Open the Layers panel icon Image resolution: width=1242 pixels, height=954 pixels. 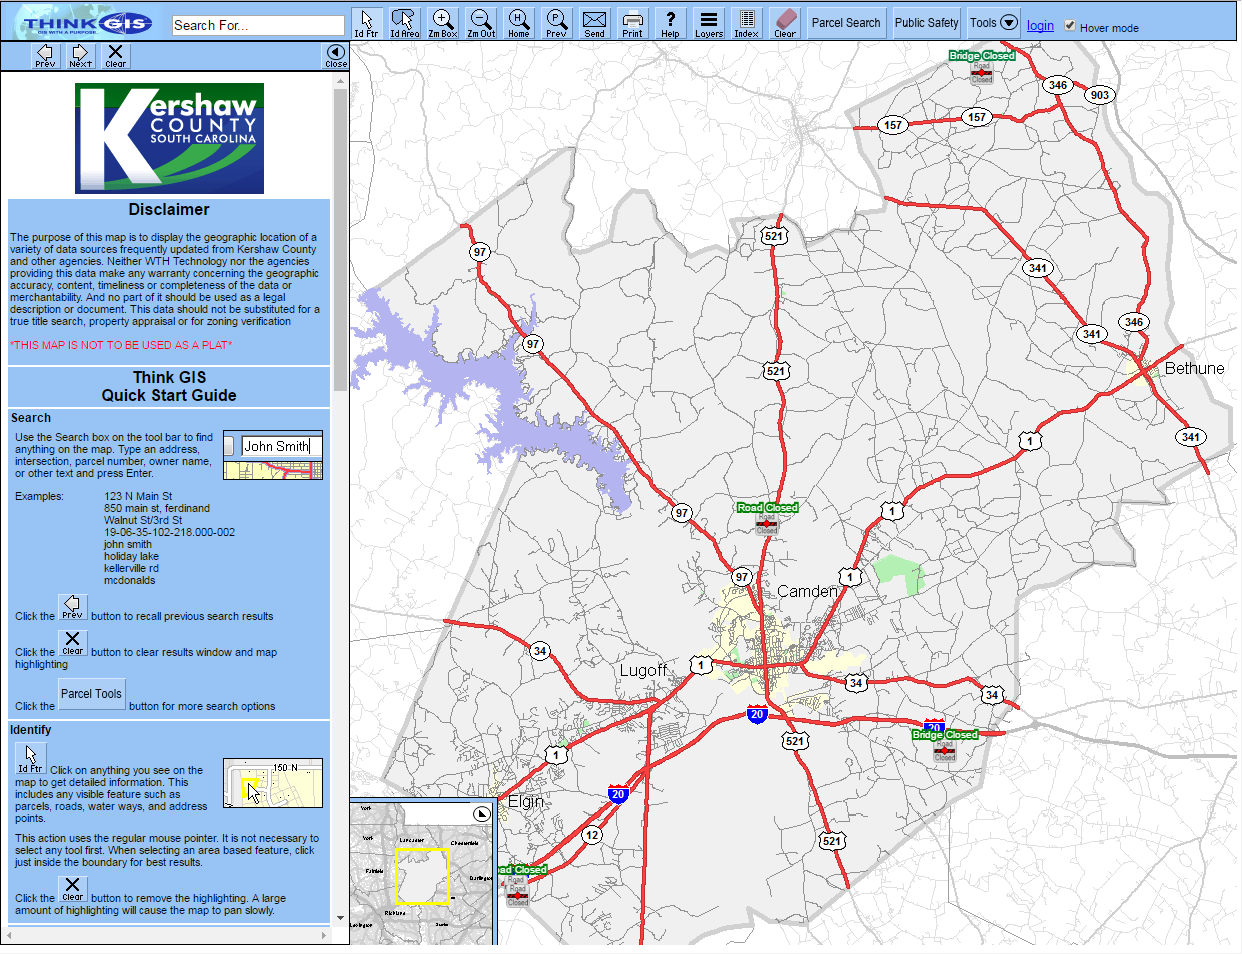tap(708, 22)
